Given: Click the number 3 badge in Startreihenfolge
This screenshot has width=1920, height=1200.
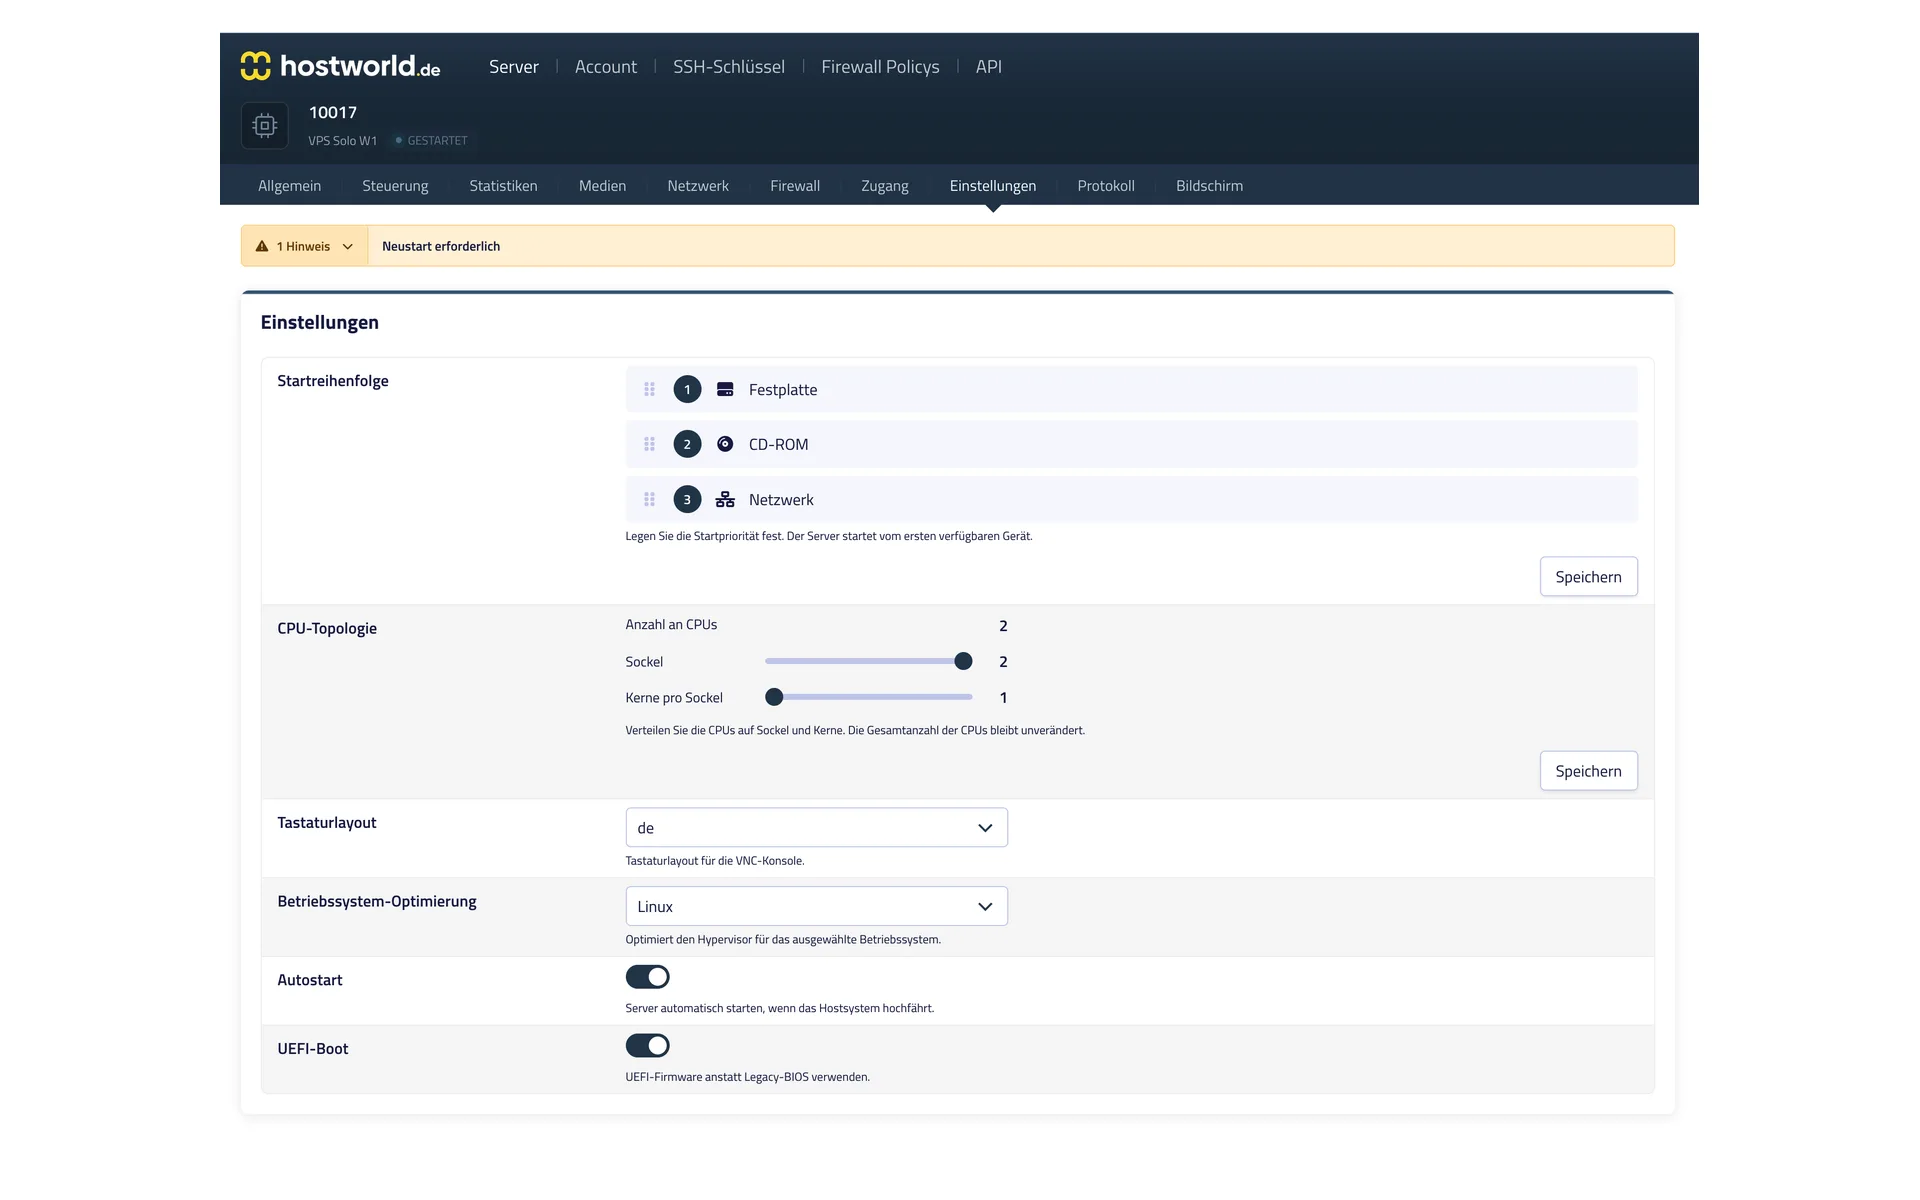Looking at the screenshot, I should (x=687, y=499).
